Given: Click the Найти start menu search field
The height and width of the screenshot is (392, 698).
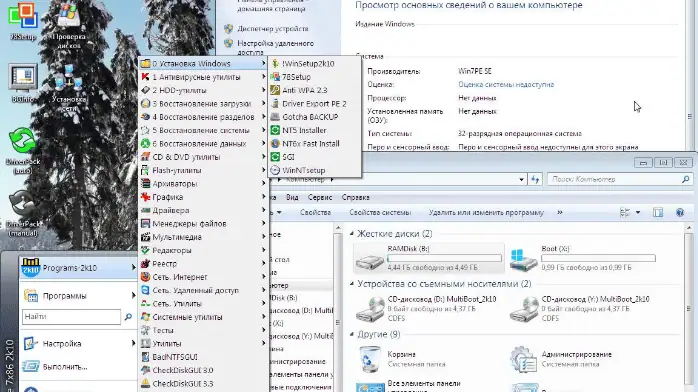Looking at the screenshot, I should pos(71,317).
